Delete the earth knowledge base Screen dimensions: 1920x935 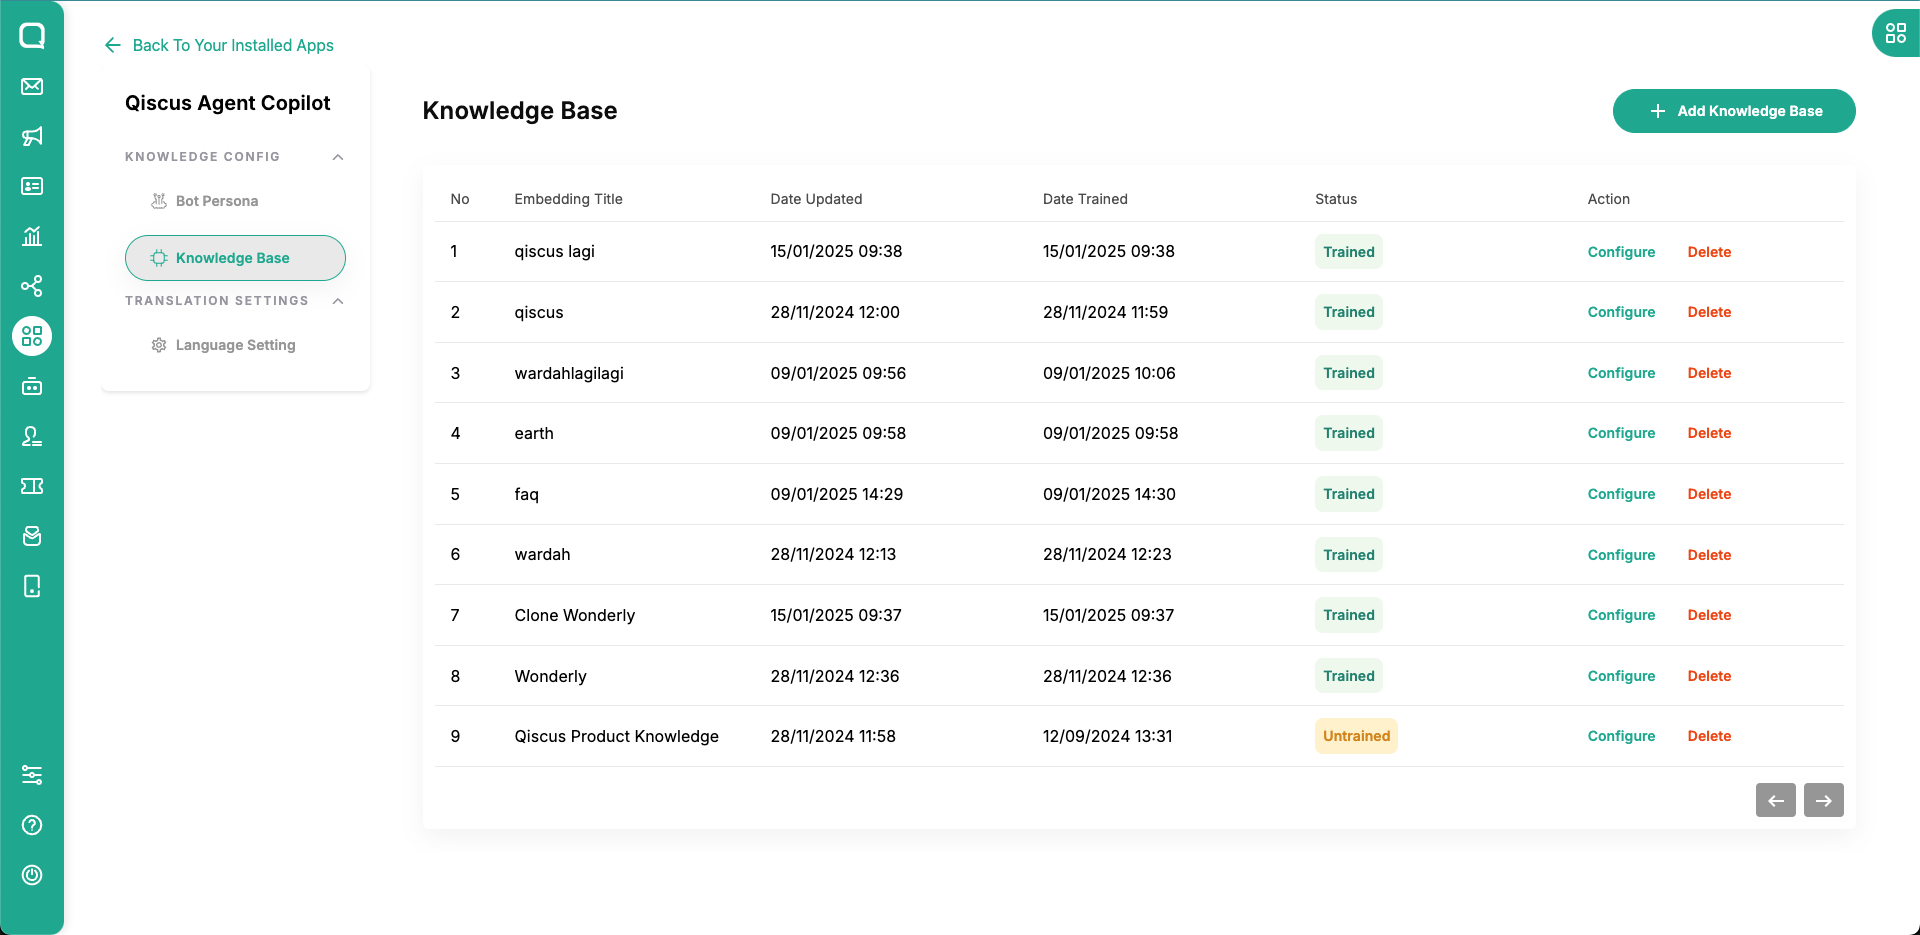1709,433
